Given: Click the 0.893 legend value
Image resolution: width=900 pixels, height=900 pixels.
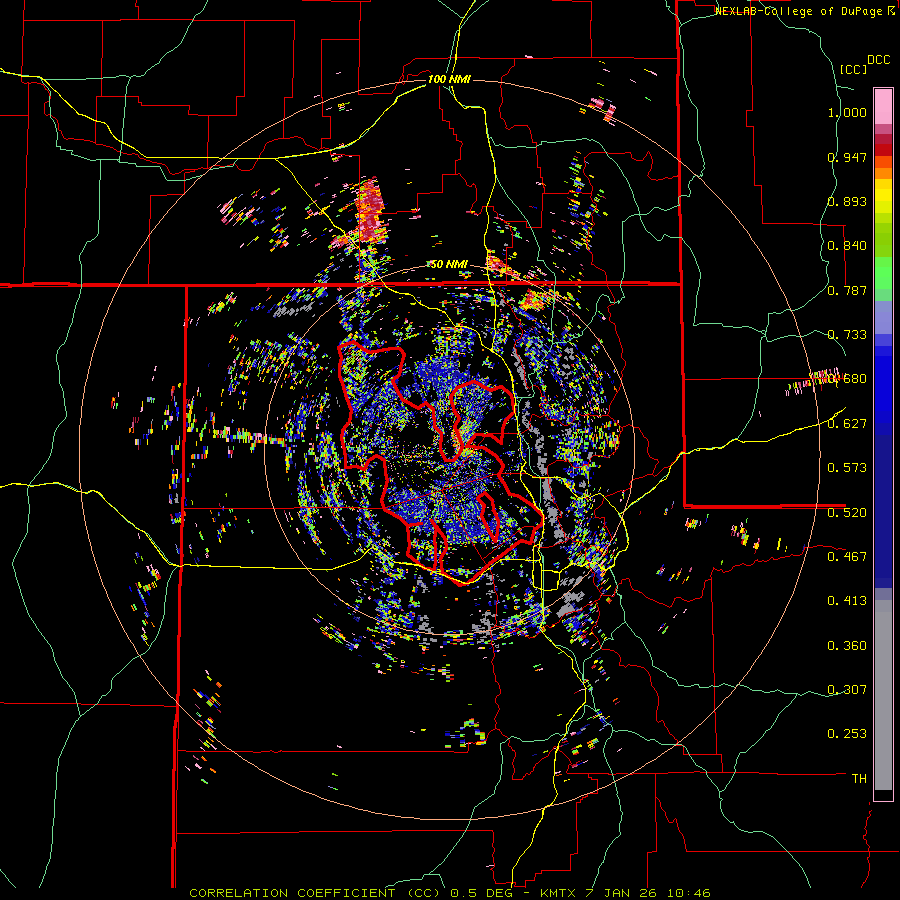Looking at the screenshot, I should [847, 201].
